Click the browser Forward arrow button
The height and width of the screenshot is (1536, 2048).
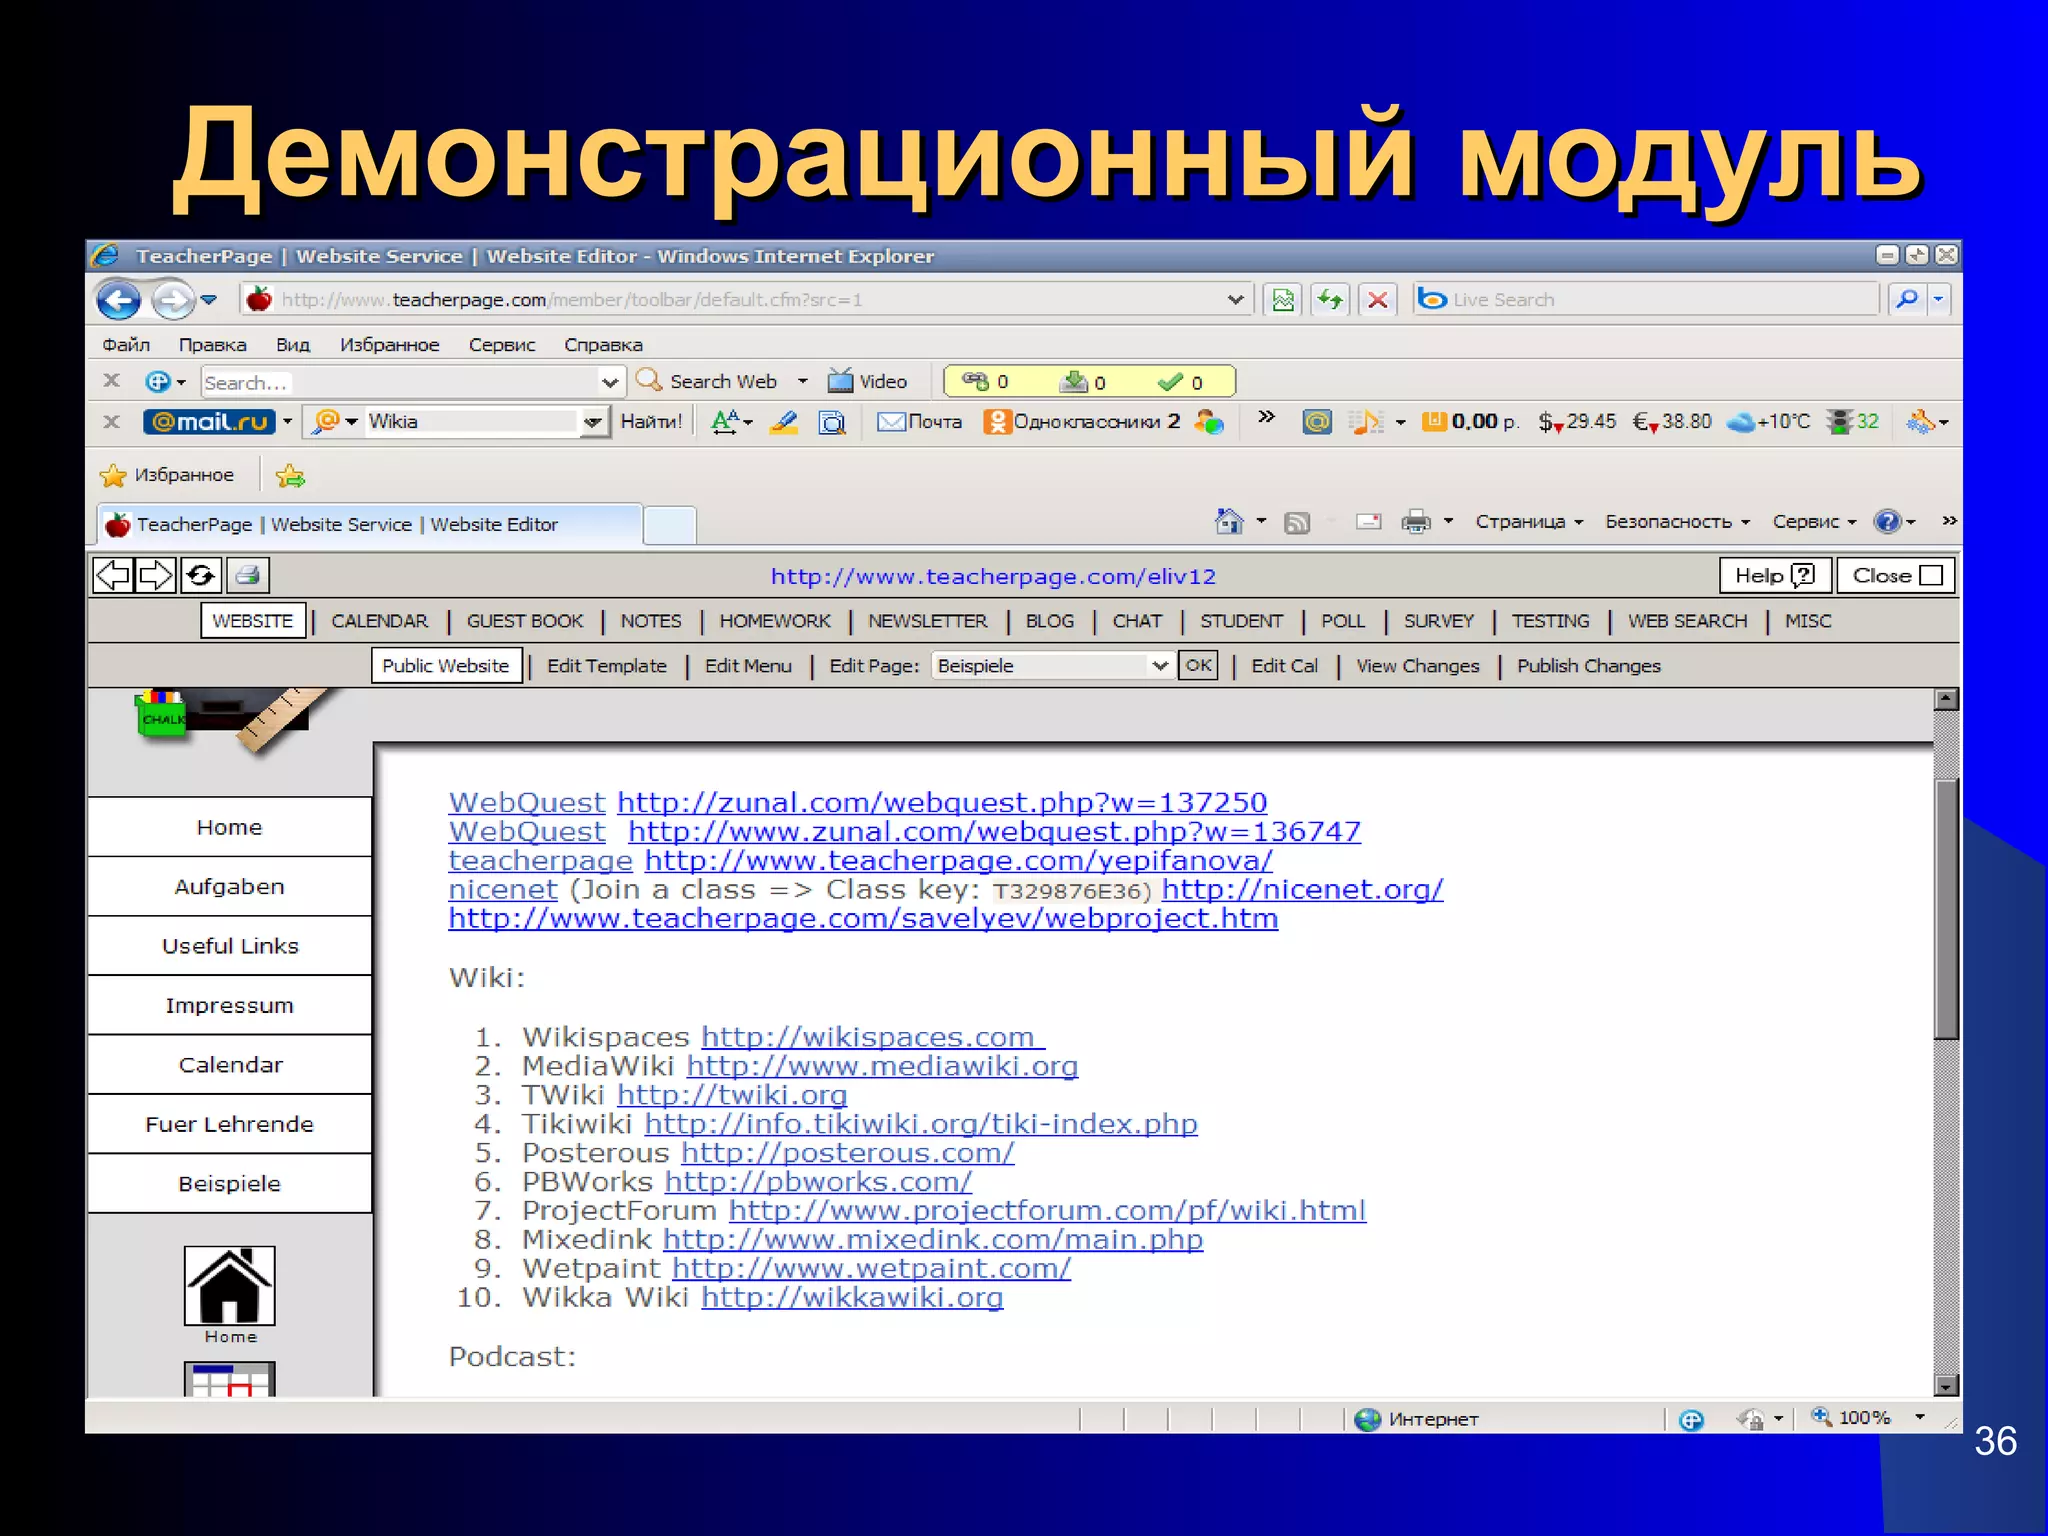[x=172, y=299]
